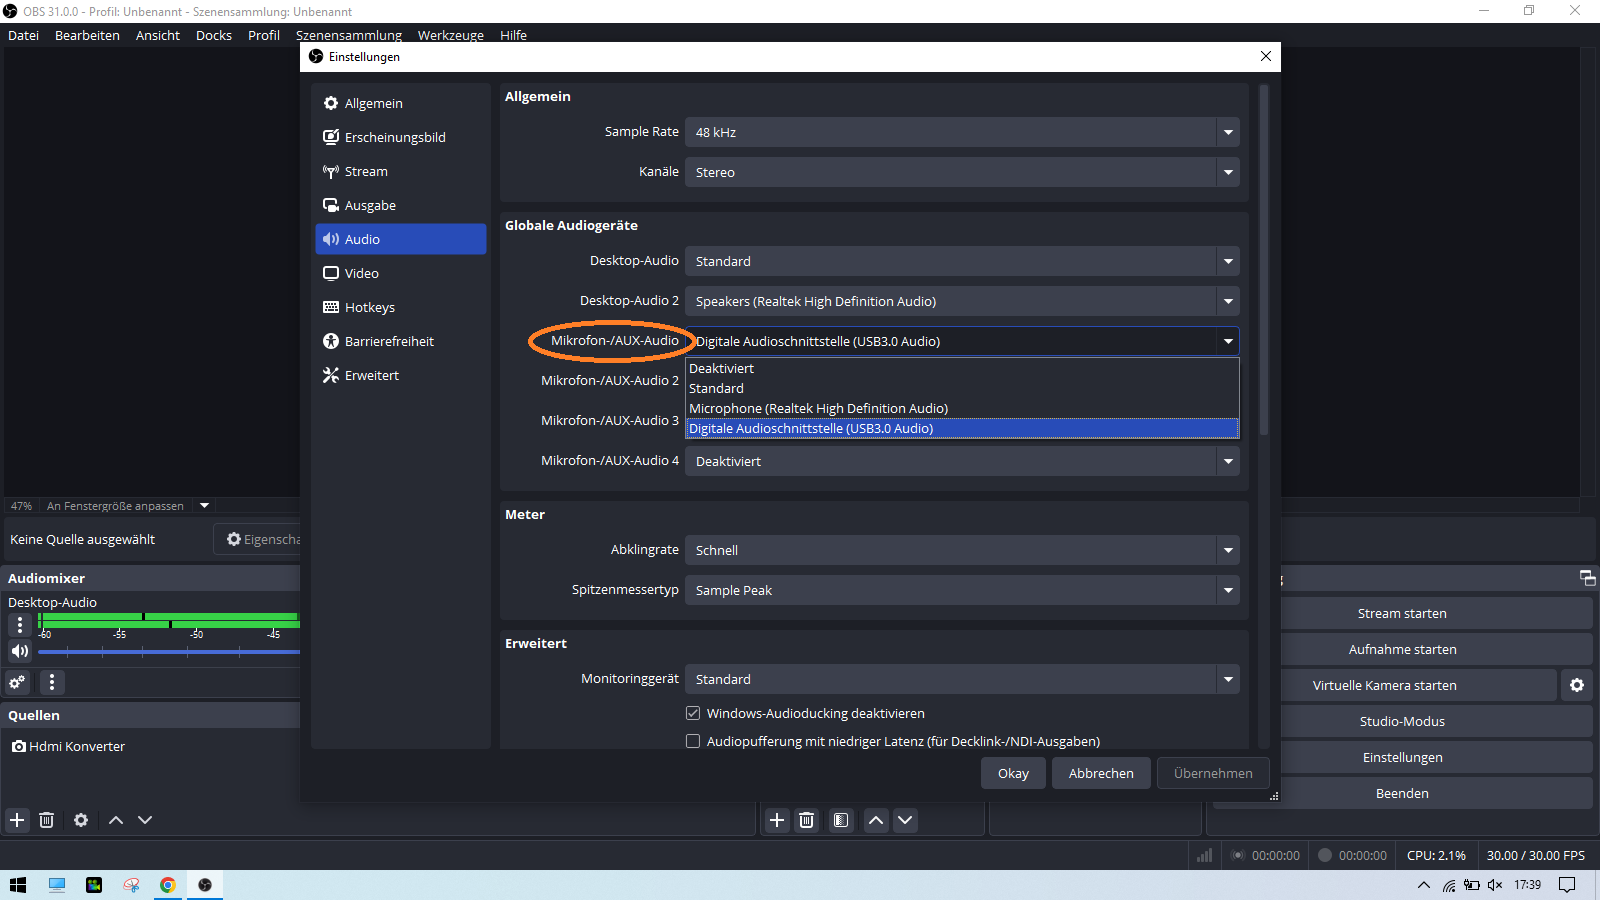Click the up arrow right of the scene filters icon
This screenshot has width=1600, height=900.
click(x=876, y=820)
